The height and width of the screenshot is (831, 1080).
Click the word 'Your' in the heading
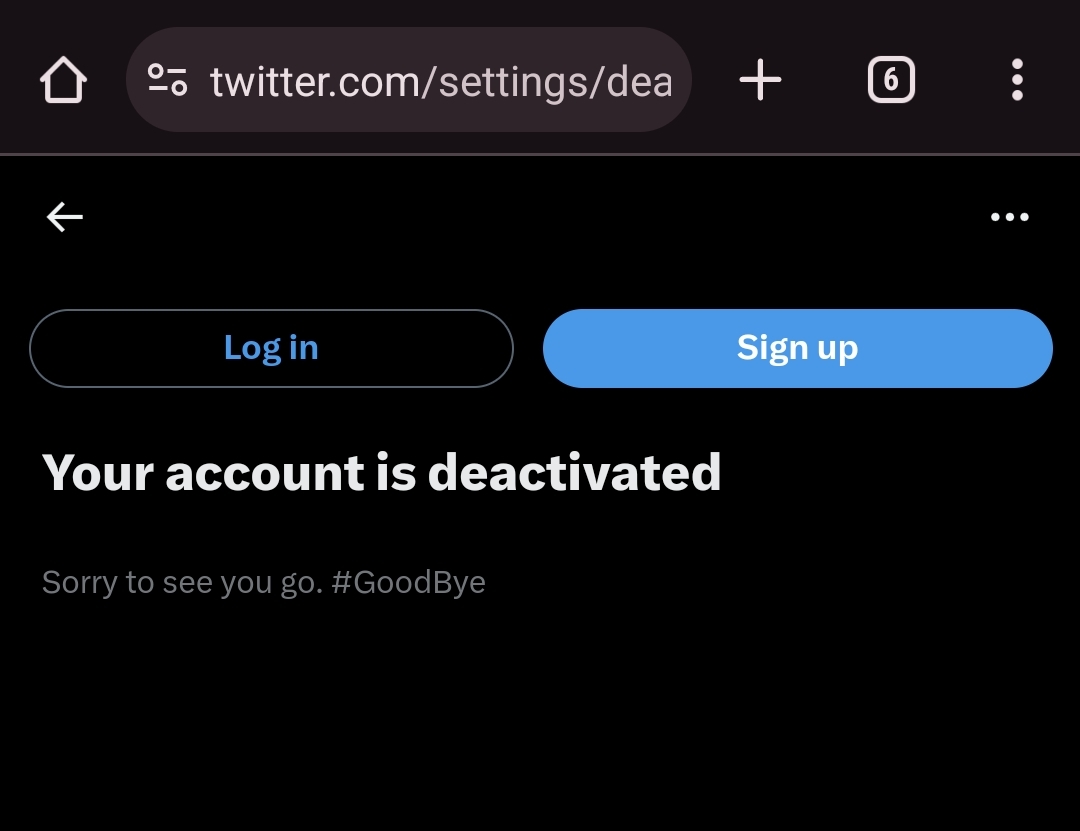(x=97, y=472)
